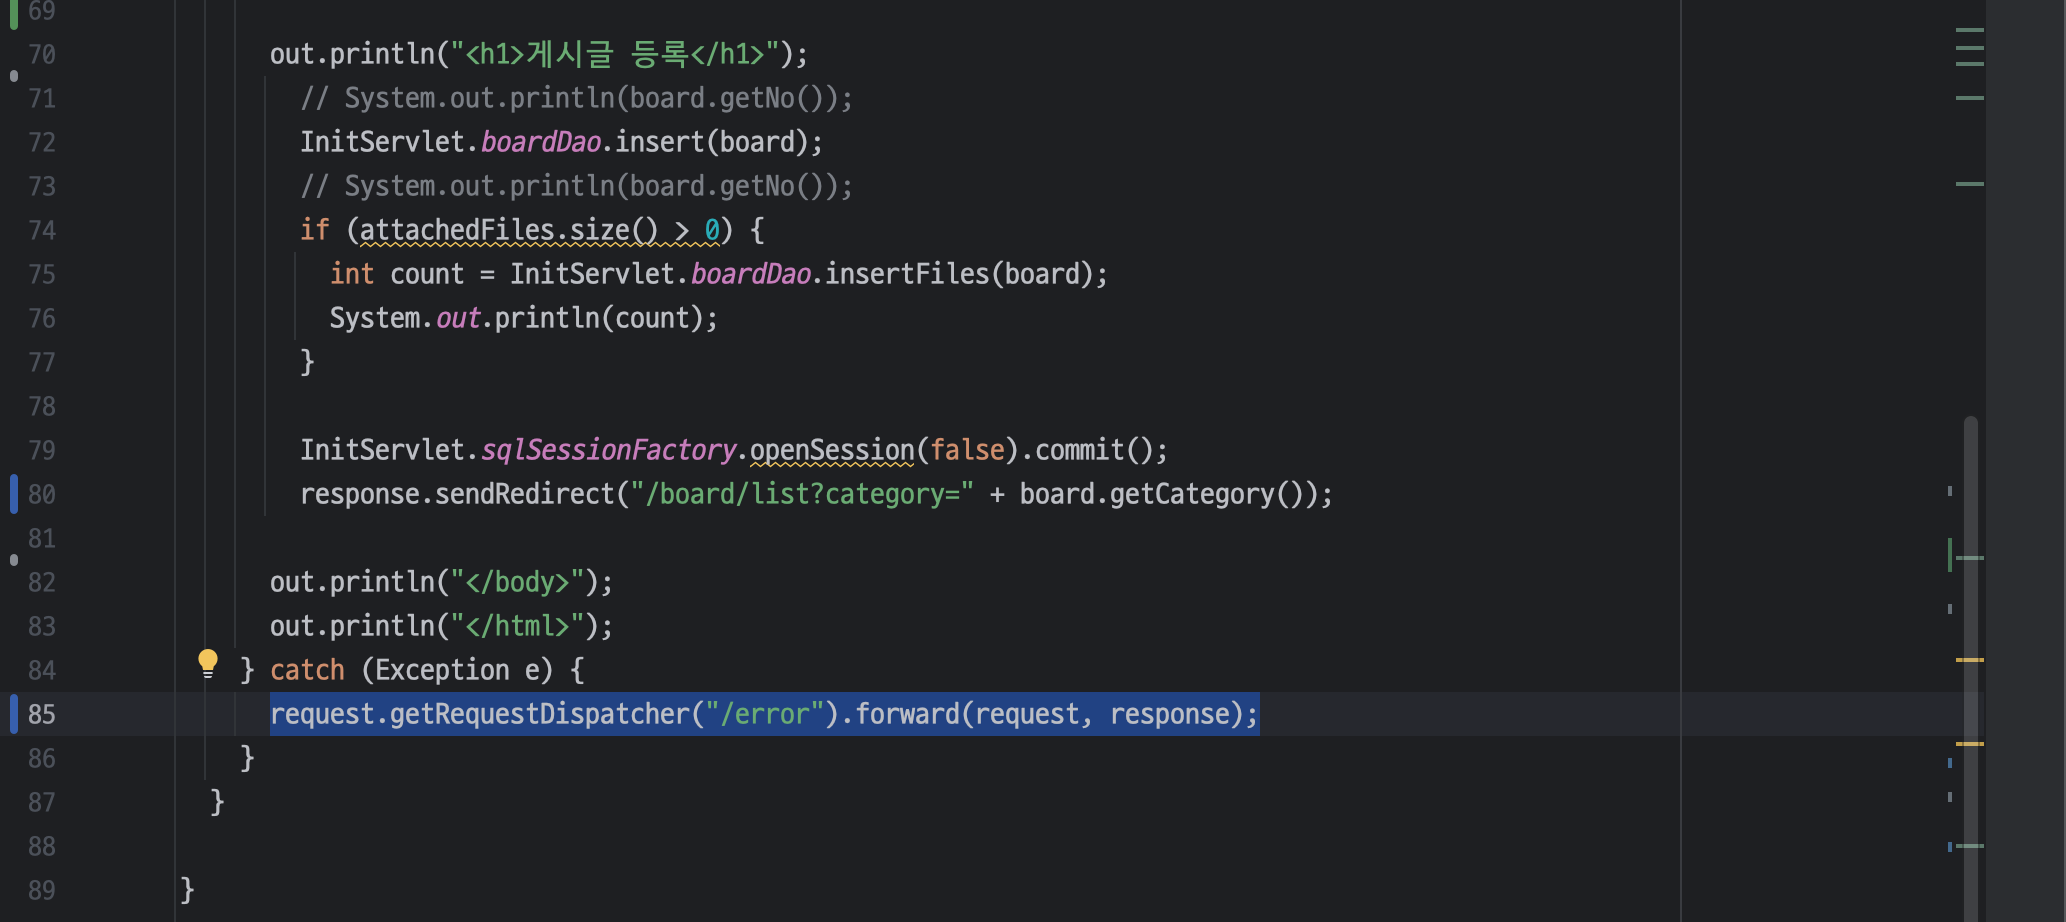The height and width of the screenshot is (922, 2066).
Task: Click the blue change marker at line 85
Action: click(14, 714)
